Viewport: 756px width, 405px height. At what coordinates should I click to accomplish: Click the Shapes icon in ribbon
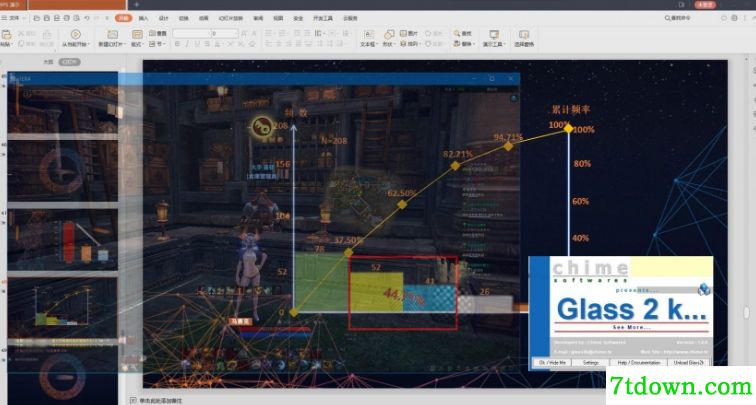click(389, 34)
